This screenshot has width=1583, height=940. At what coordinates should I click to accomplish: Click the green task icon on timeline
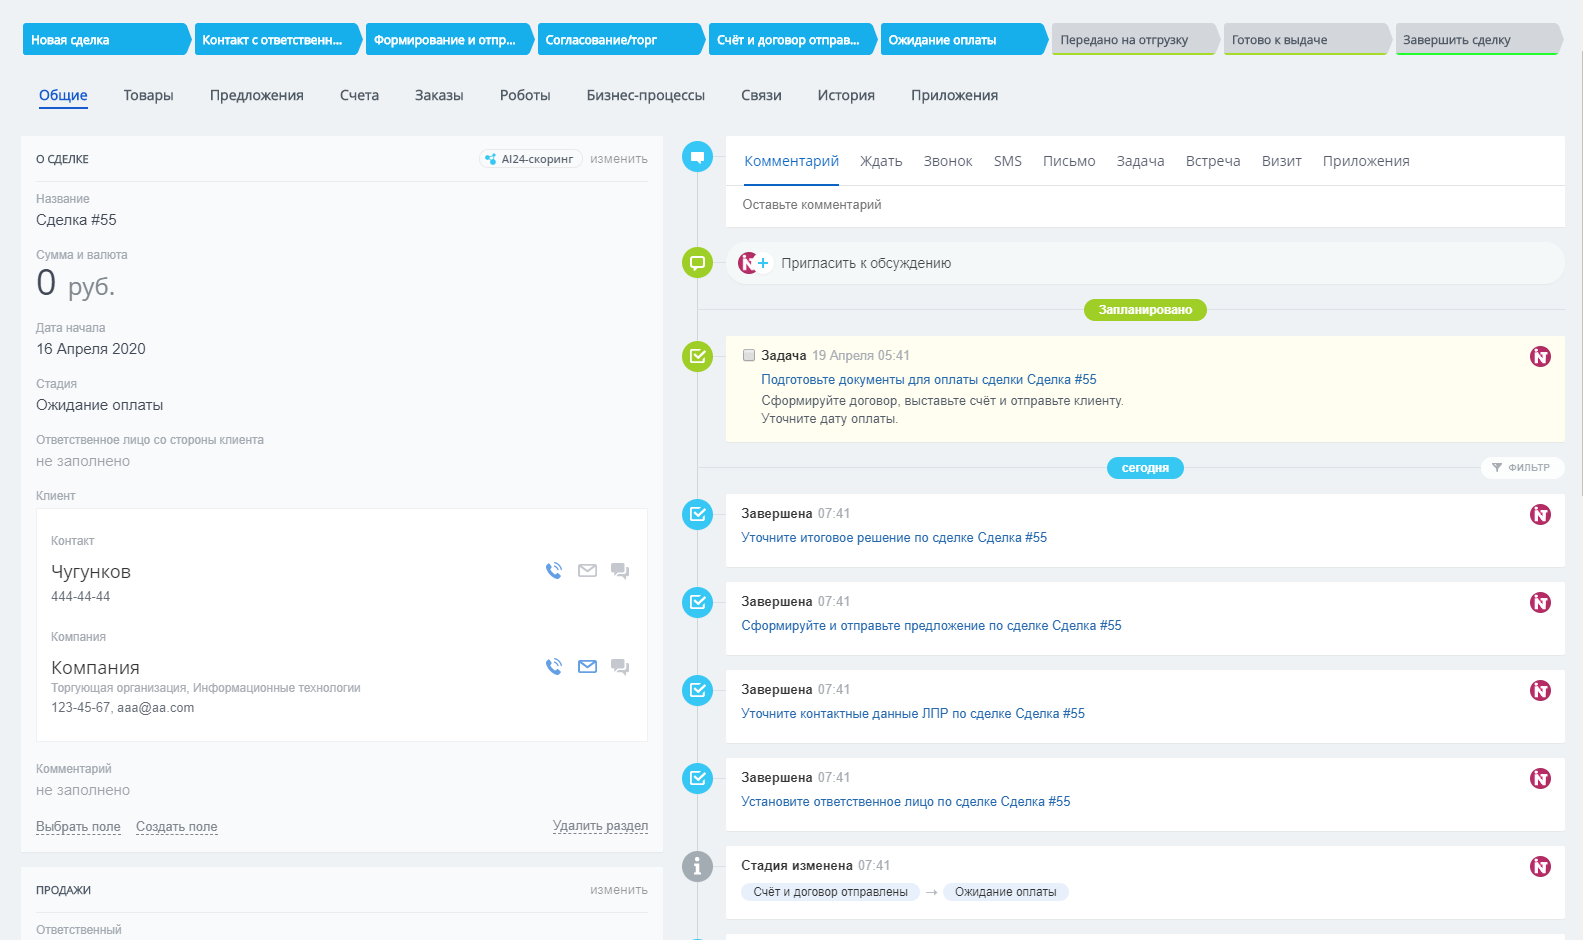pos(697,356)
